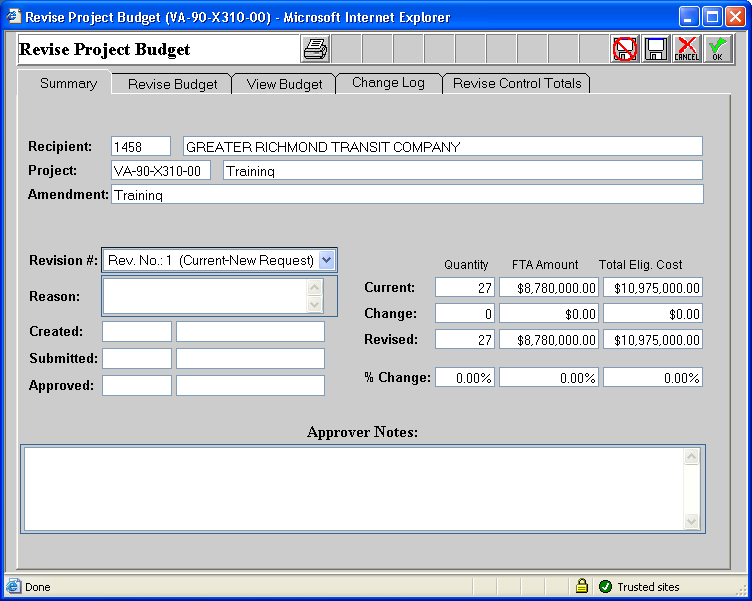
Task: Click the second Created field
Action: 250,331
